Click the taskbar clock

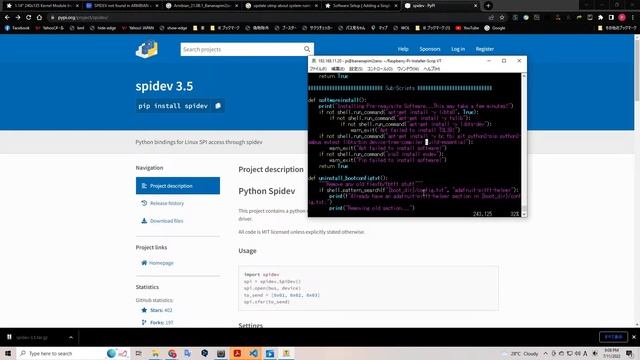[611, 353]
